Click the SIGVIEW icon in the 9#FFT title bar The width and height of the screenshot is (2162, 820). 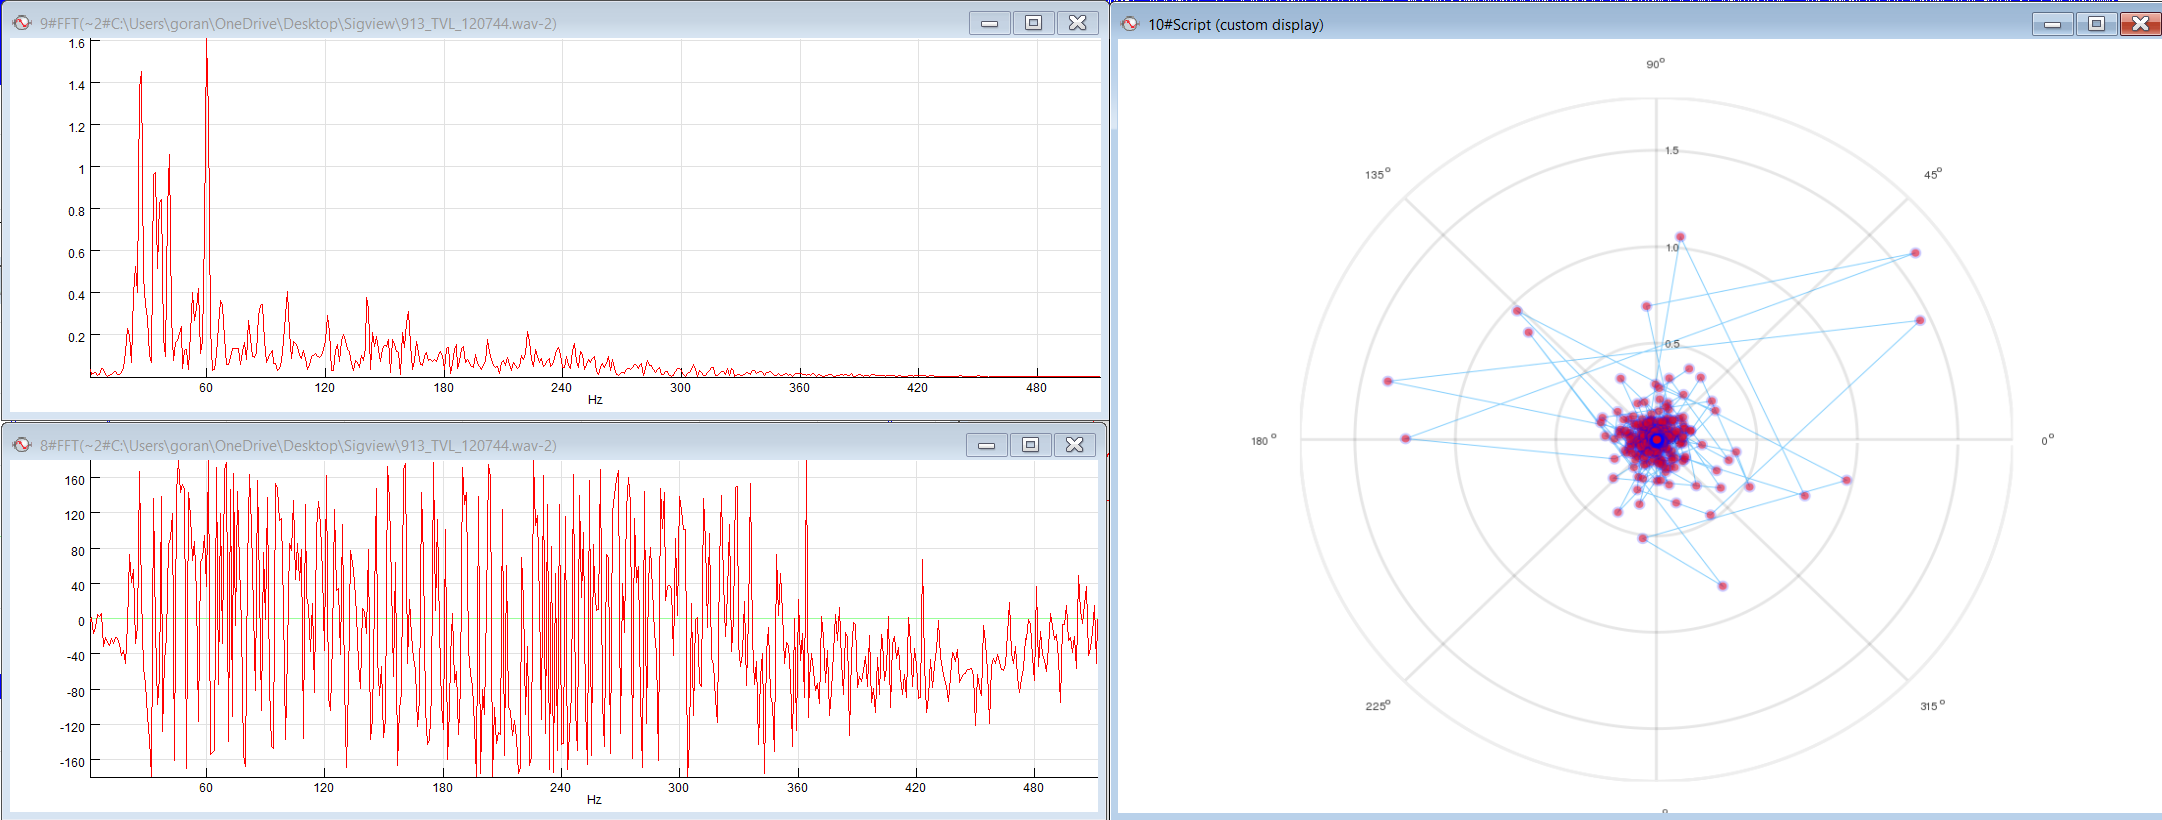(x=21, y=23)
